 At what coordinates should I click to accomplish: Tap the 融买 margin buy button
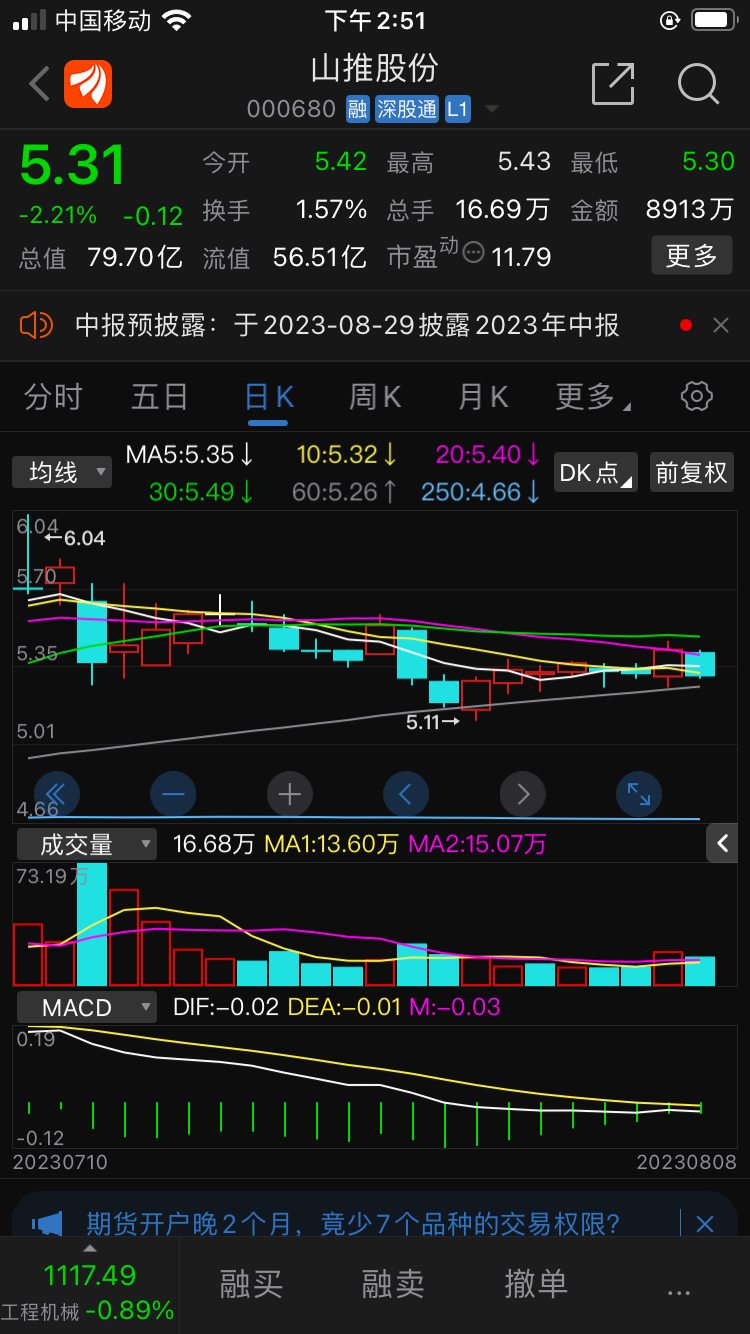click(251, 1284)
